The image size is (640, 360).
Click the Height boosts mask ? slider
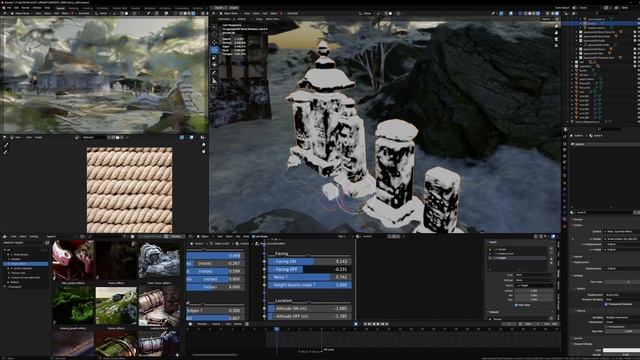pos(310,285)
